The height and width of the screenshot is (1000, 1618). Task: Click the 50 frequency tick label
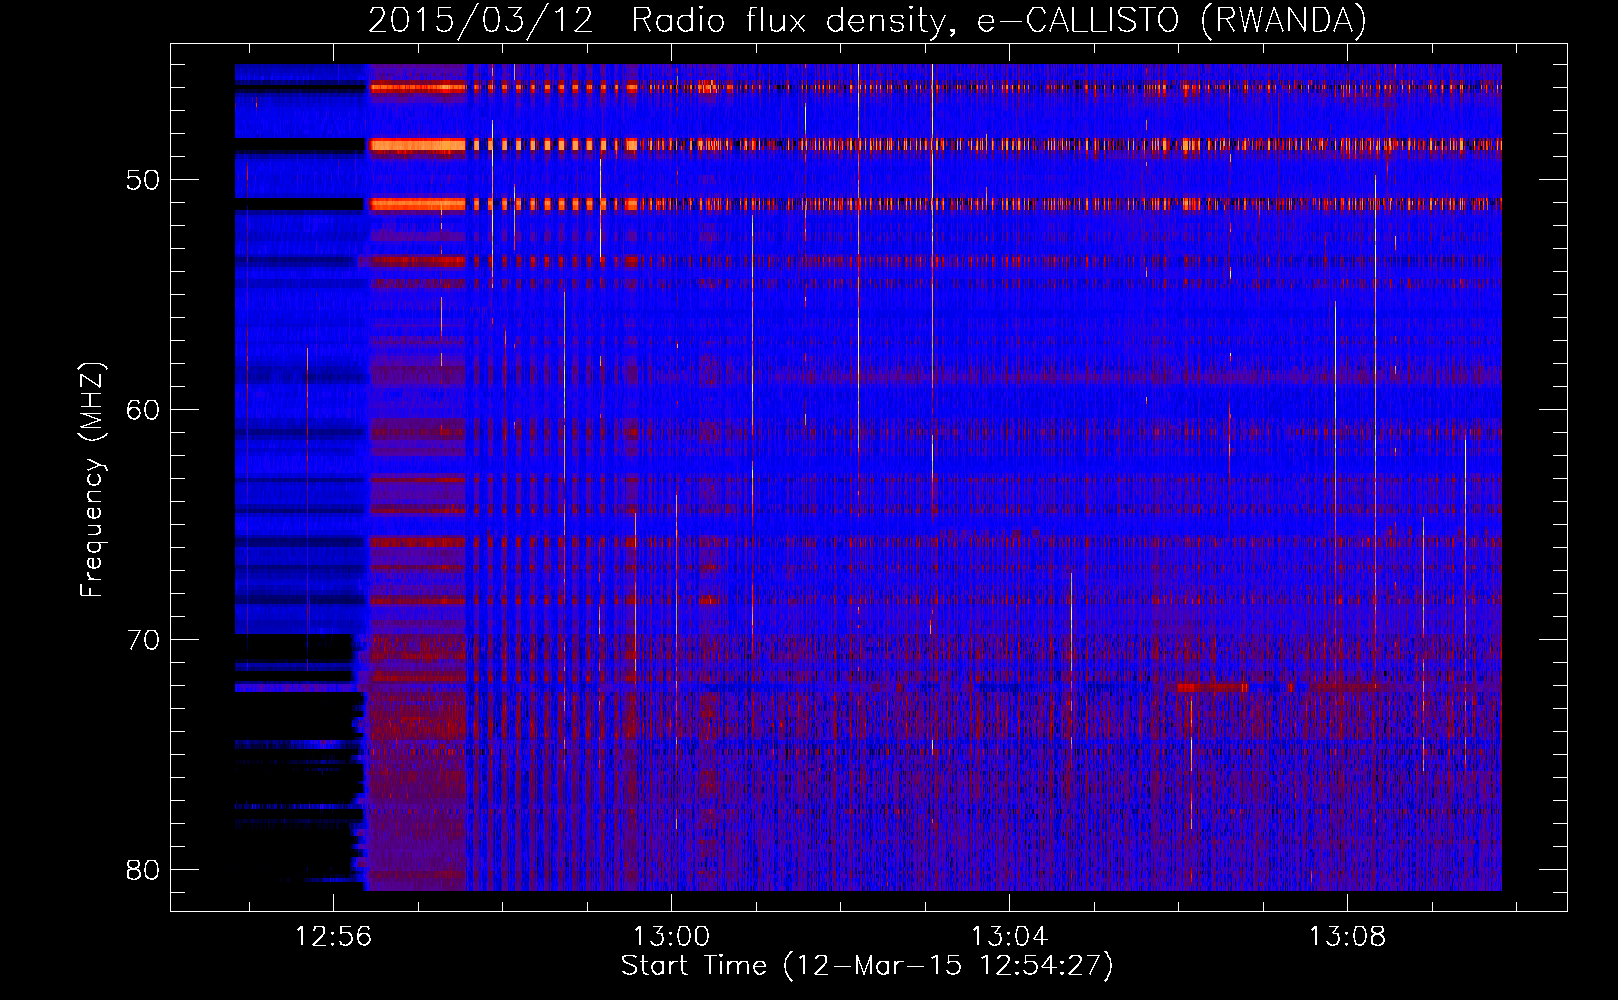click(x=143, y=180)
